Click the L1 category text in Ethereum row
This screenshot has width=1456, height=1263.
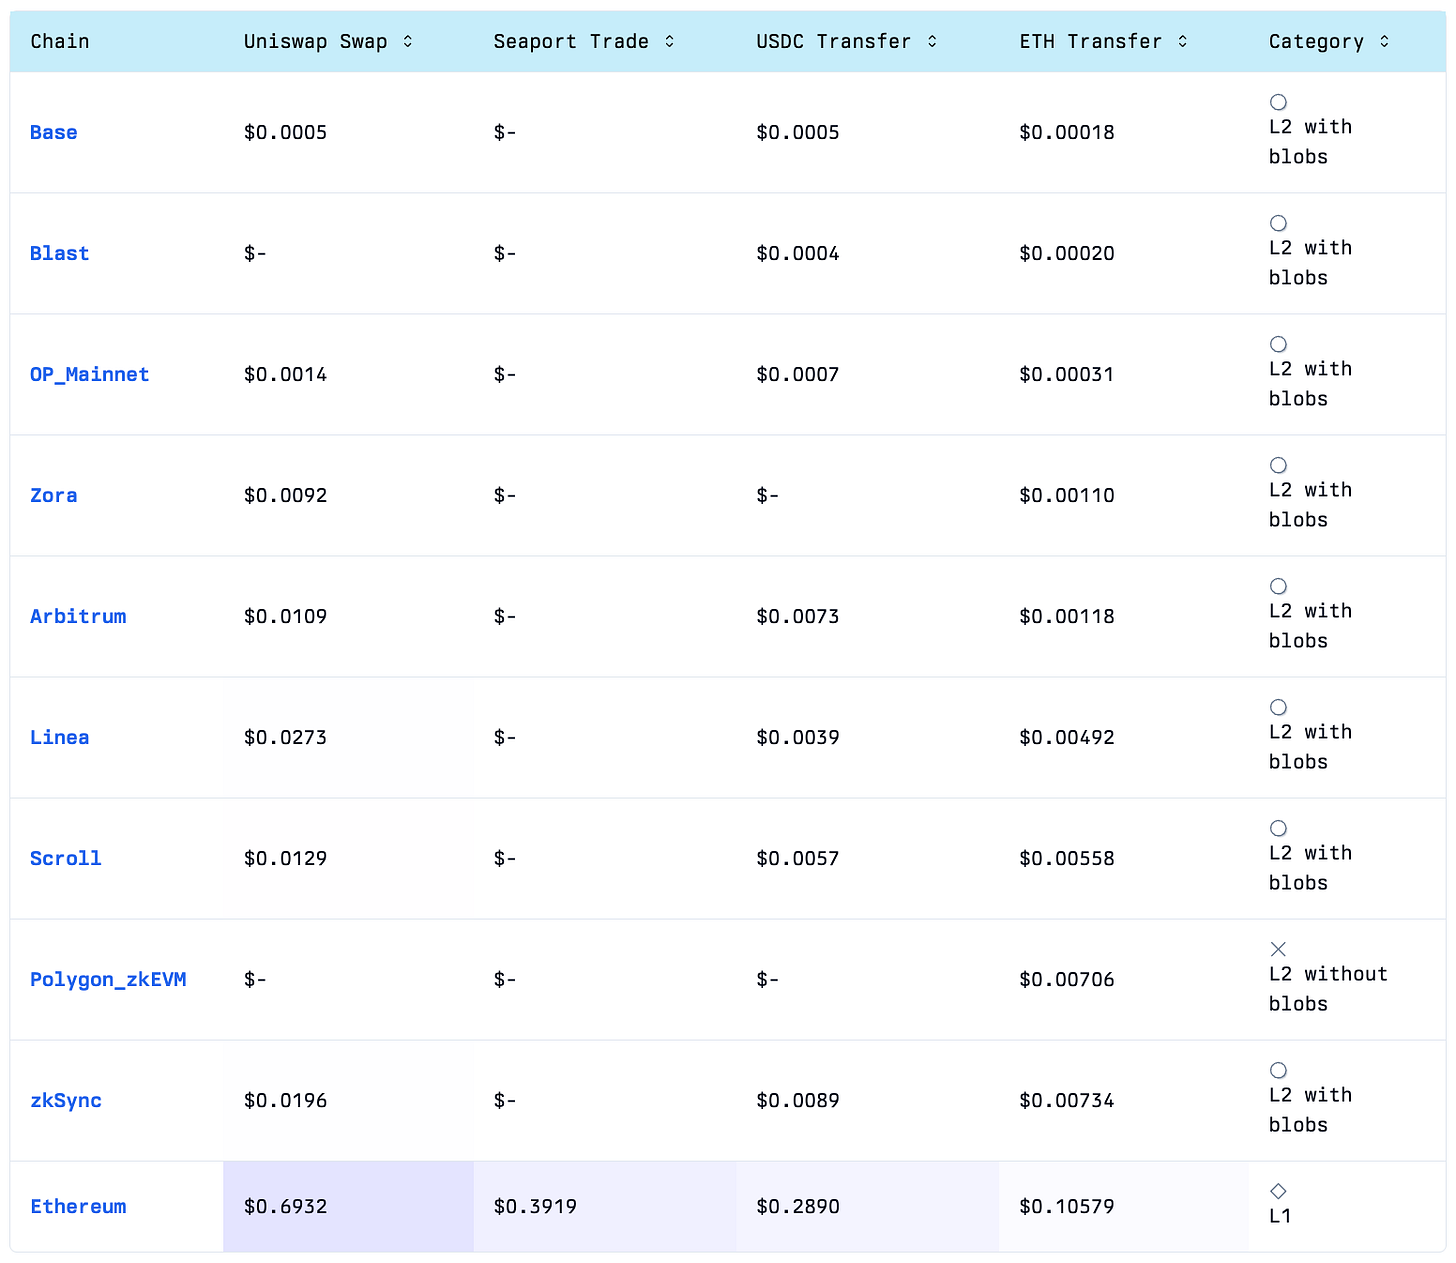(x=1281, y=1216)
